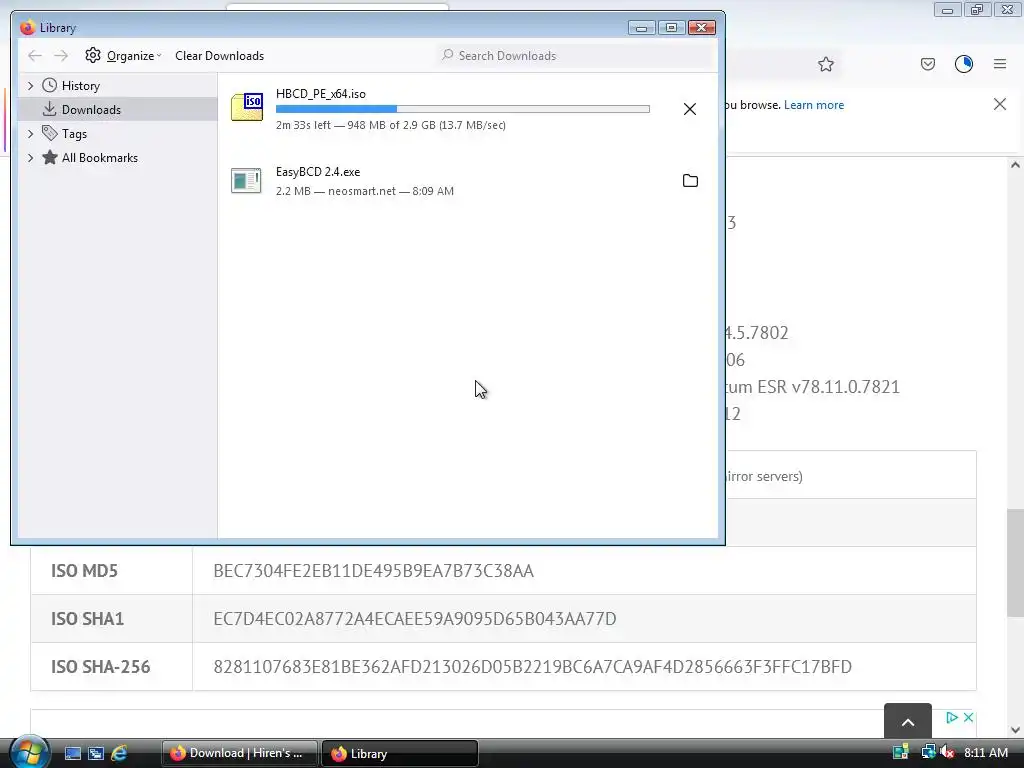This screenshot has height=768, width=1024.
Task: Switch to Download | Hiren's taskbar button
Action: [239, 753]
